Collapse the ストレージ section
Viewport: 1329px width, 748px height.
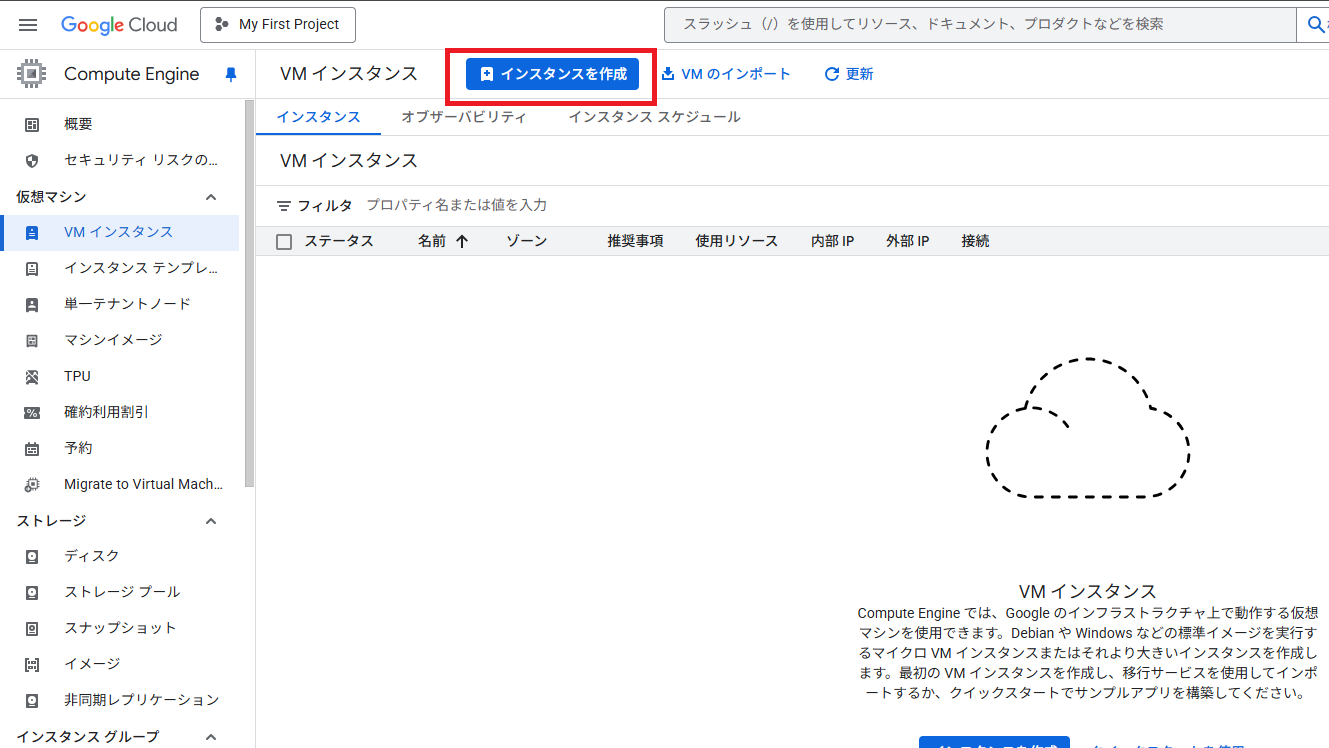(211, 521)
